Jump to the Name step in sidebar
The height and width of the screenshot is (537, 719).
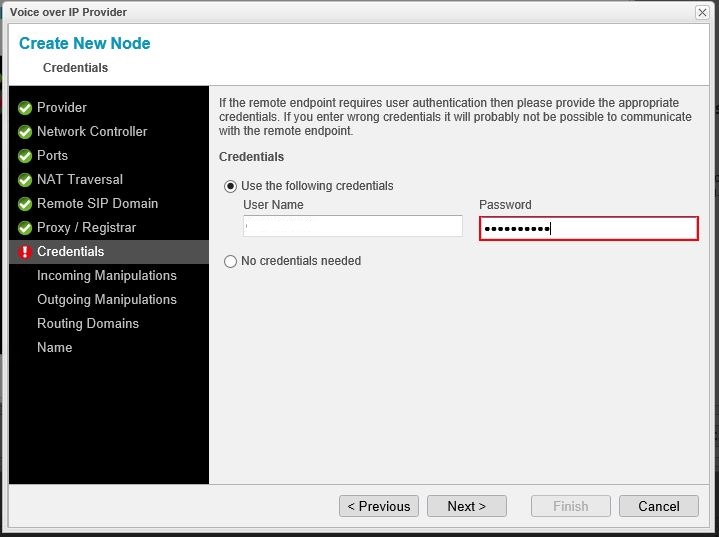point(54,348)
